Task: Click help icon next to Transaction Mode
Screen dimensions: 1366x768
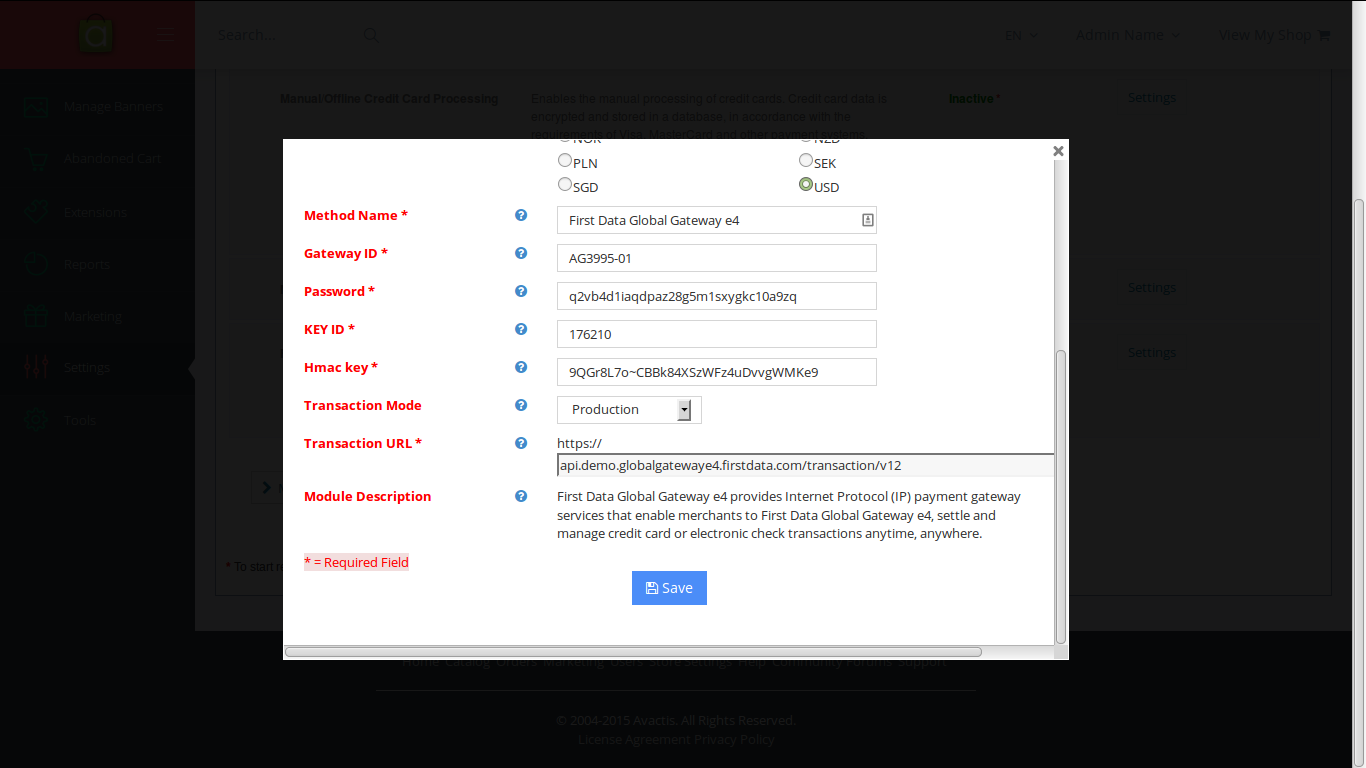Action: coord(521,405)
